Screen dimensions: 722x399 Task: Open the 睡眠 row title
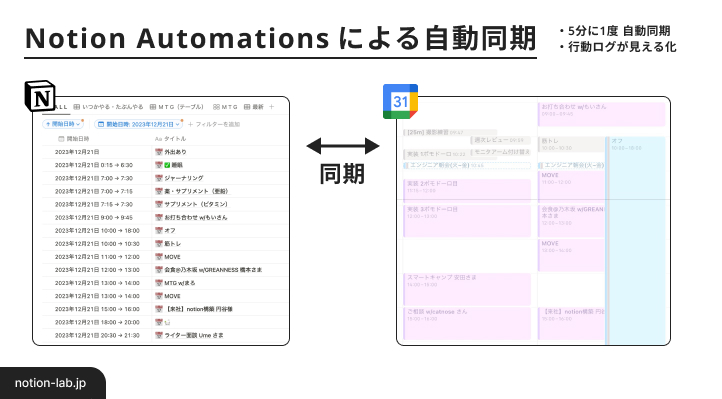click(177, 165)
